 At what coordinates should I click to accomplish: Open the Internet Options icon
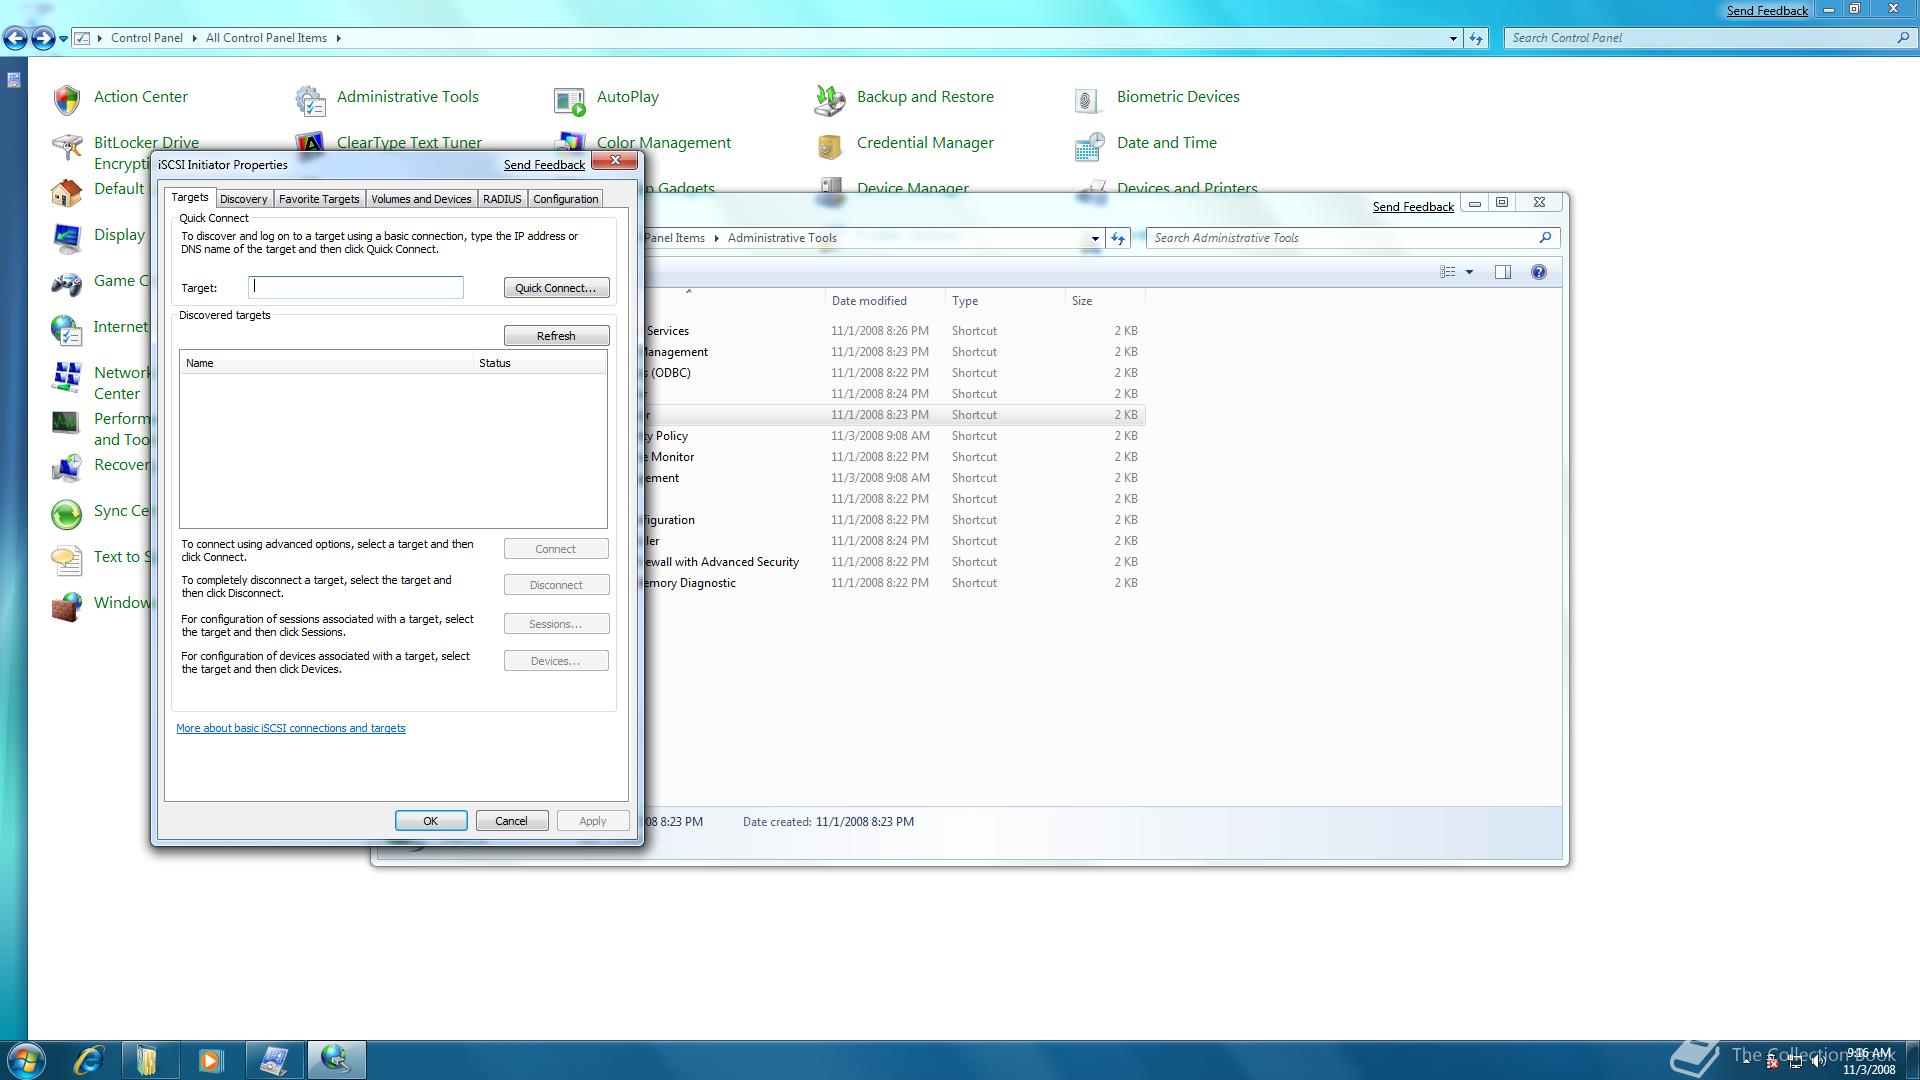(x=66, y=330)
